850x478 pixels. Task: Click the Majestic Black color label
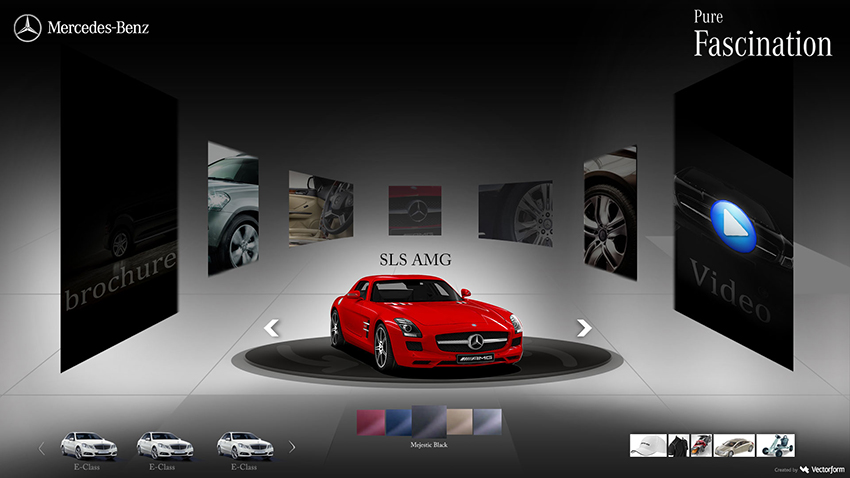coord(429,445)
